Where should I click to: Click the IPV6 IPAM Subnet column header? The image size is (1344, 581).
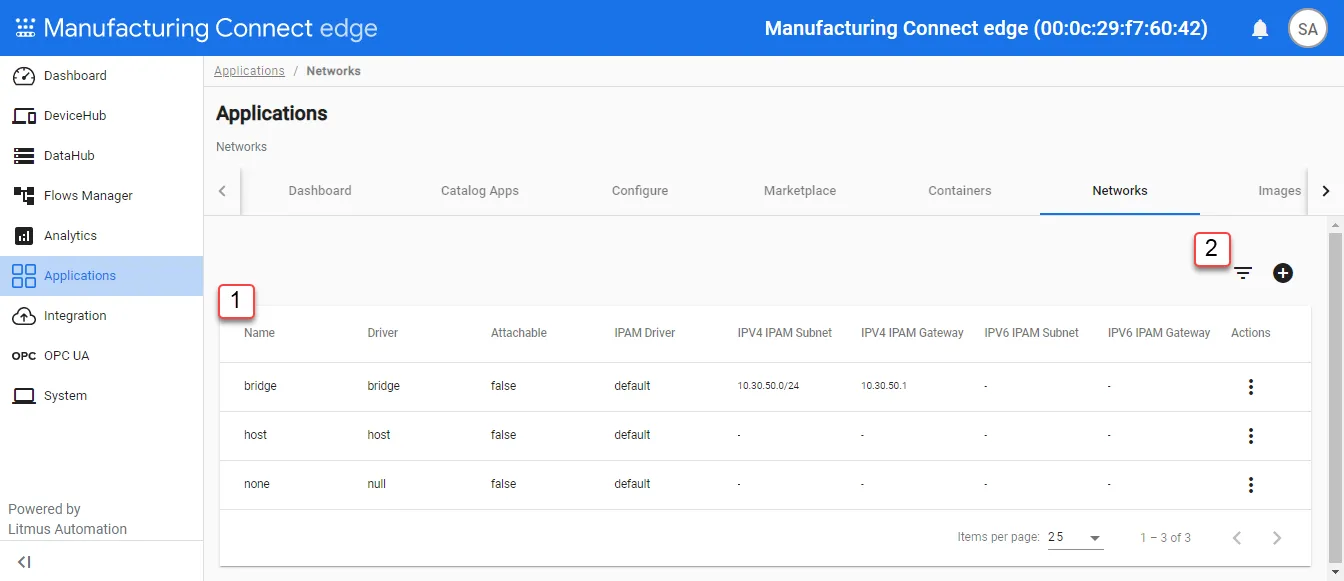[1032, 333]
